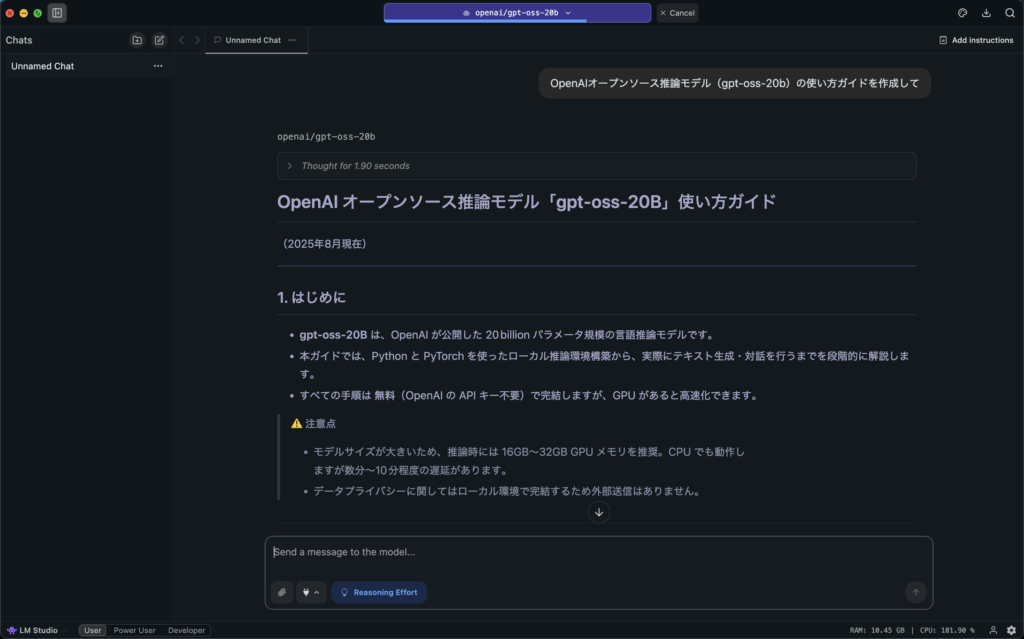Click the gpt-oss-20B guide title heading

pyautogui.click(x=526, y=201)
